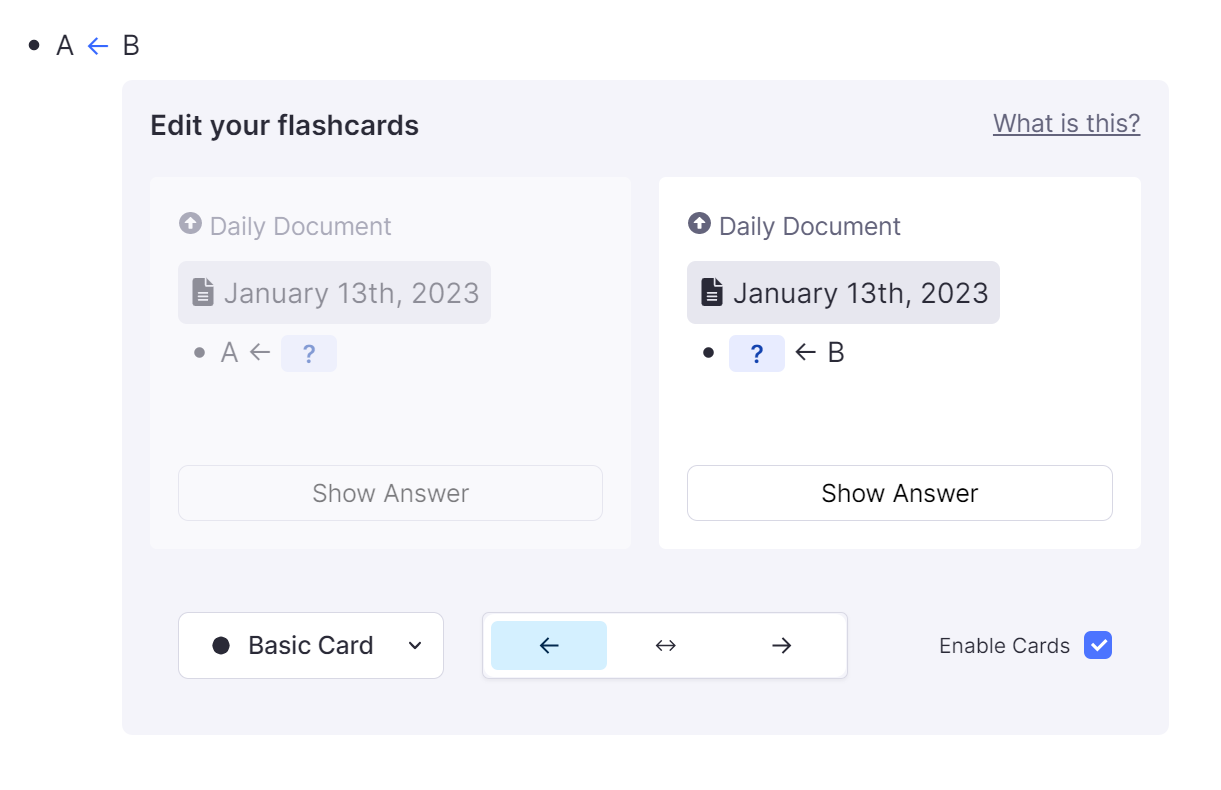This screenshot has width=1221, height=790.
Task: Click Show Answer on the right flashcard
Action: [899, 493]
